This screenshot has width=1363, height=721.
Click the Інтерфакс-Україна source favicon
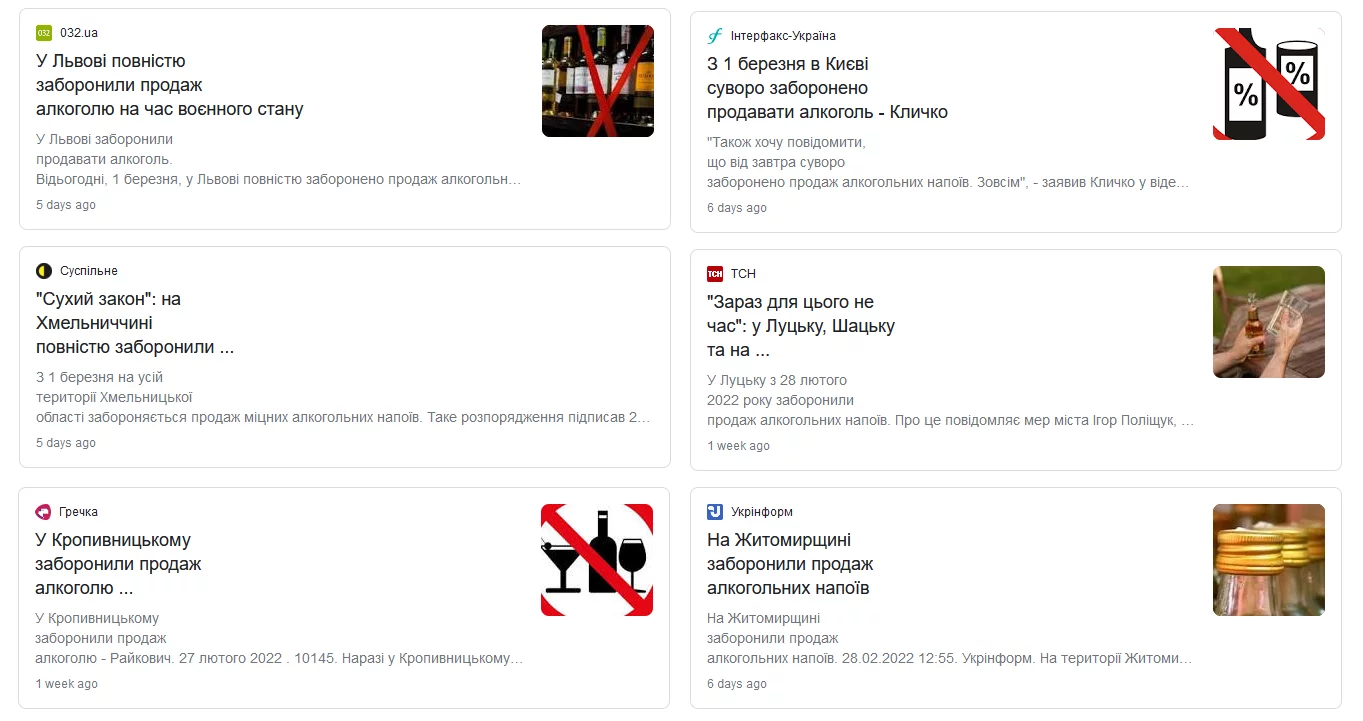point(715,36)
